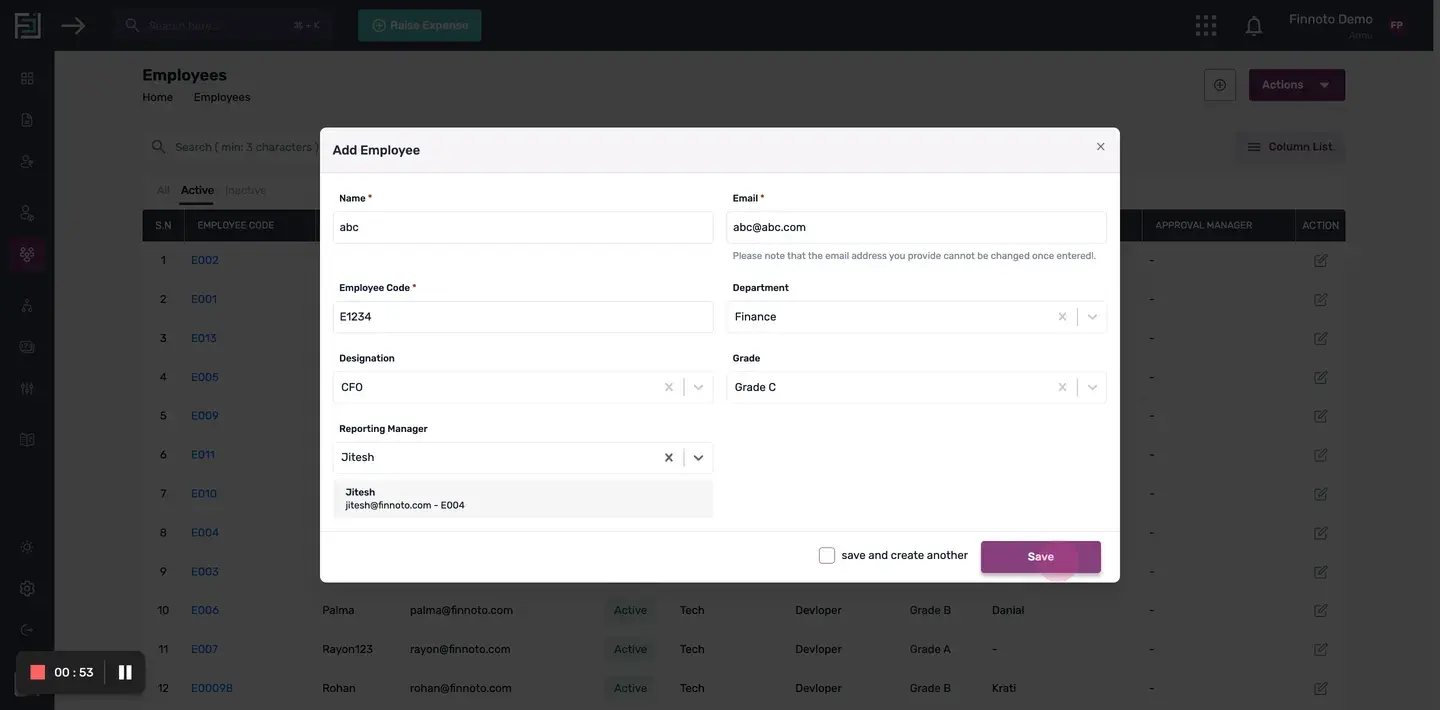Click the top global search box
Screen dimensions: 1440x710
[x=222, y=25]
